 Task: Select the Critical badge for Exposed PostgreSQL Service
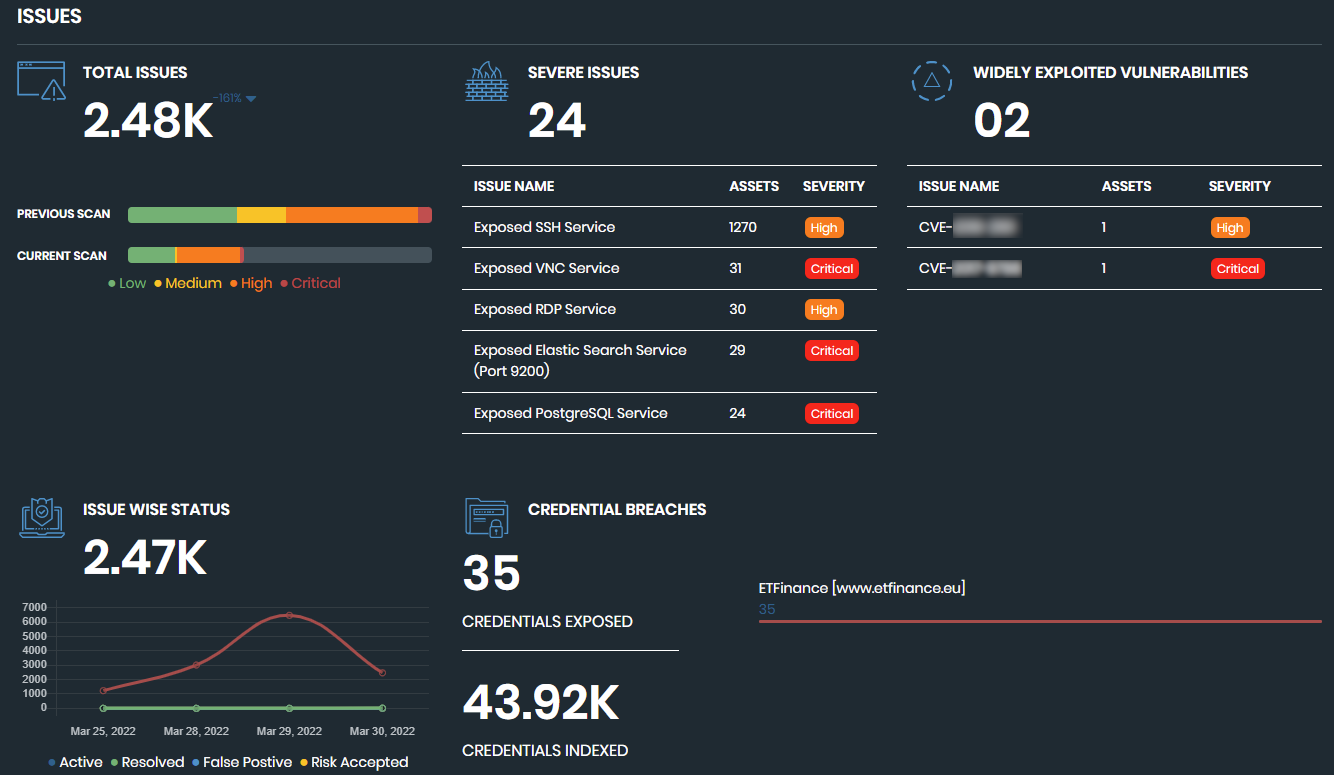point(831,413)
